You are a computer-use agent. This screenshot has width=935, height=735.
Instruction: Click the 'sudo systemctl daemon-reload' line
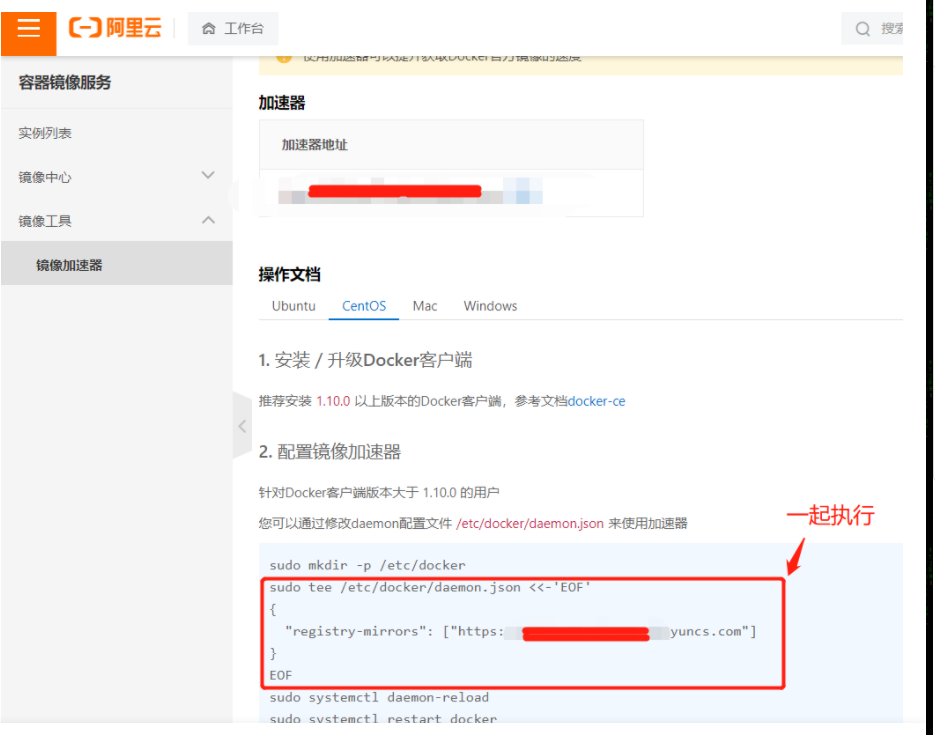pyautogui.click(x=379, y=697)
